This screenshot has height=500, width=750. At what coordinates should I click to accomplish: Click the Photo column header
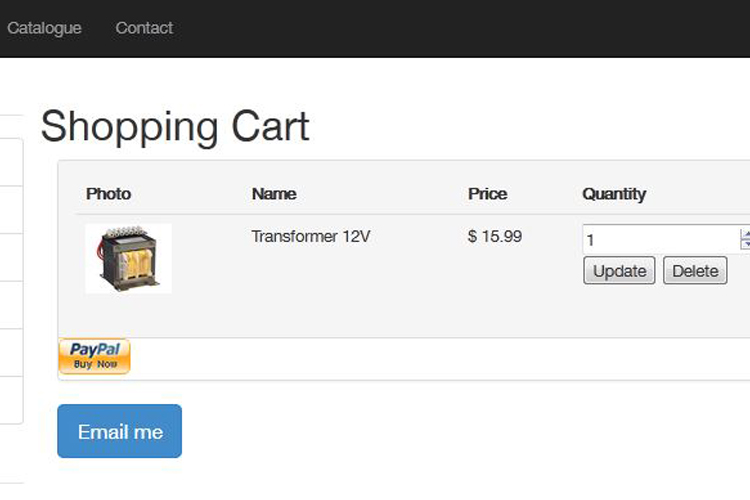pyautogui.click(x=108, y=194)
